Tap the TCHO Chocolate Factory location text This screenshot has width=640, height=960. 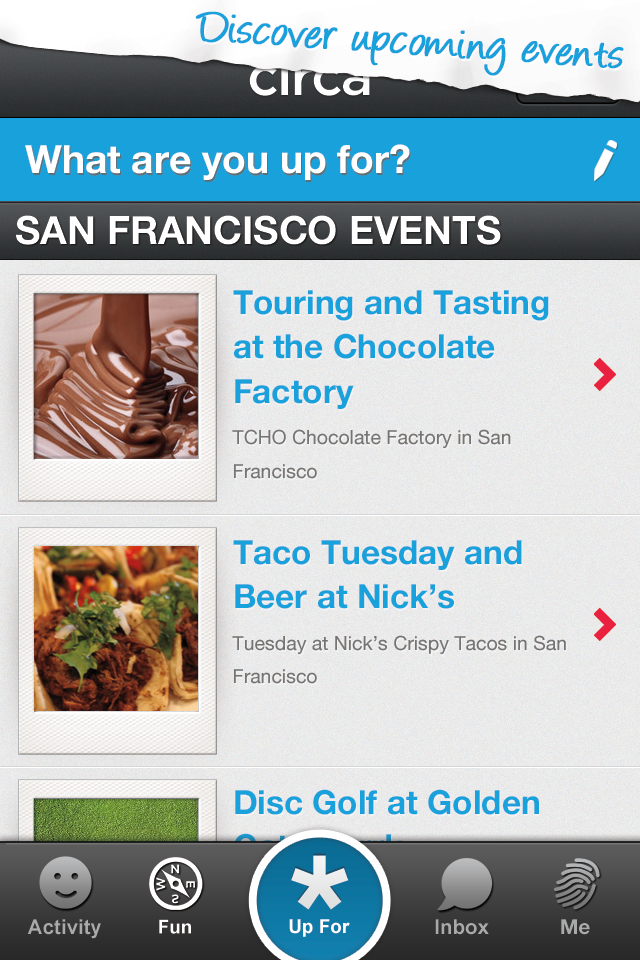[371, 454]
